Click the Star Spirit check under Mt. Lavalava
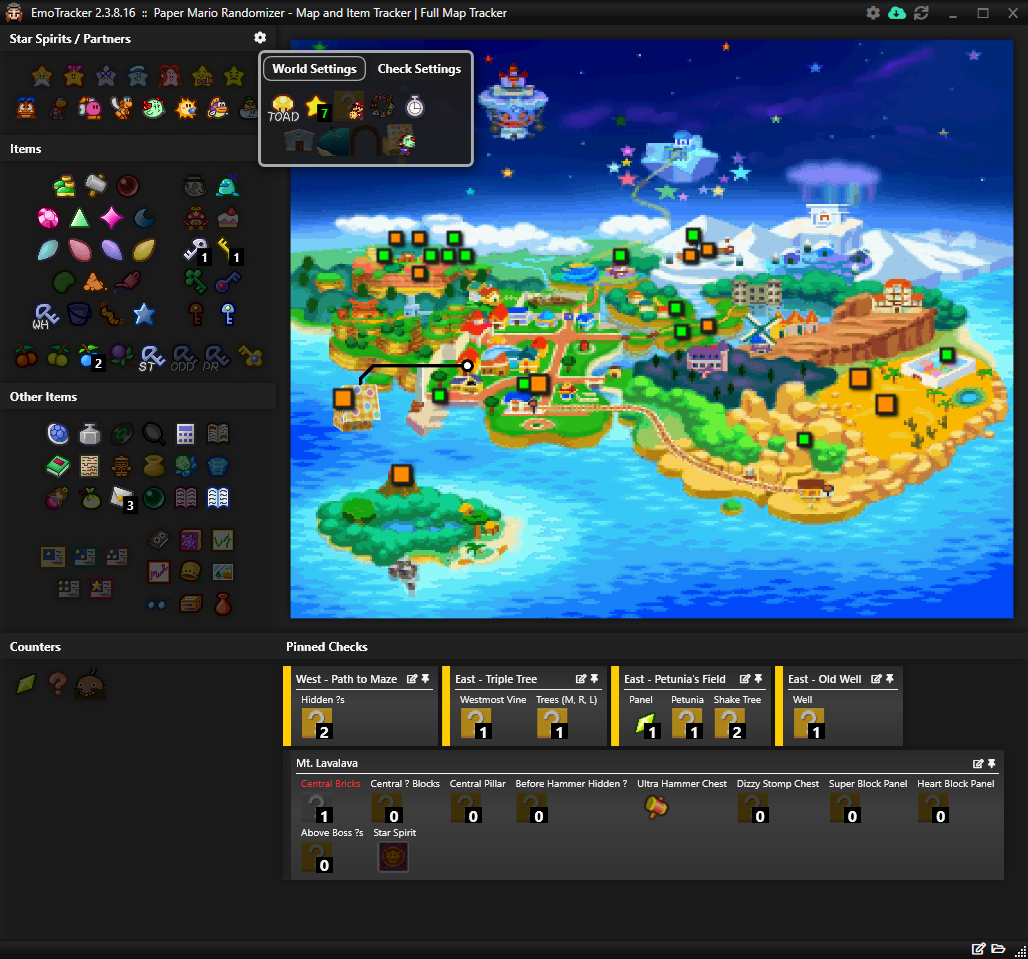 click(x=393, y=857)
